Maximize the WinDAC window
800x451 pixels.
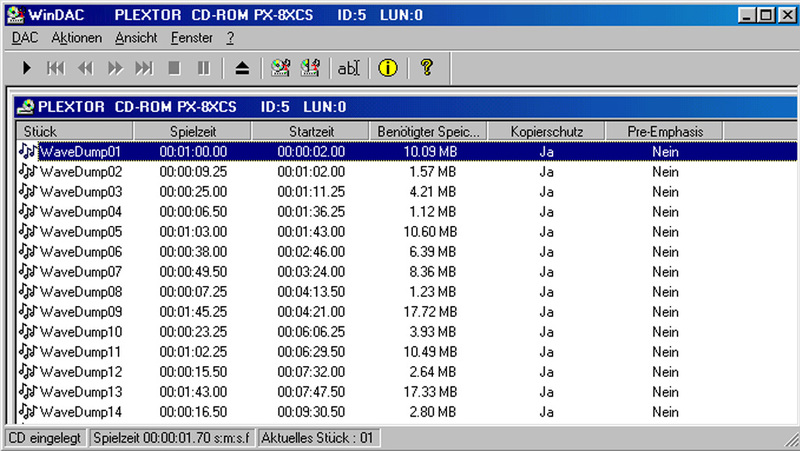tap(766, 15)
